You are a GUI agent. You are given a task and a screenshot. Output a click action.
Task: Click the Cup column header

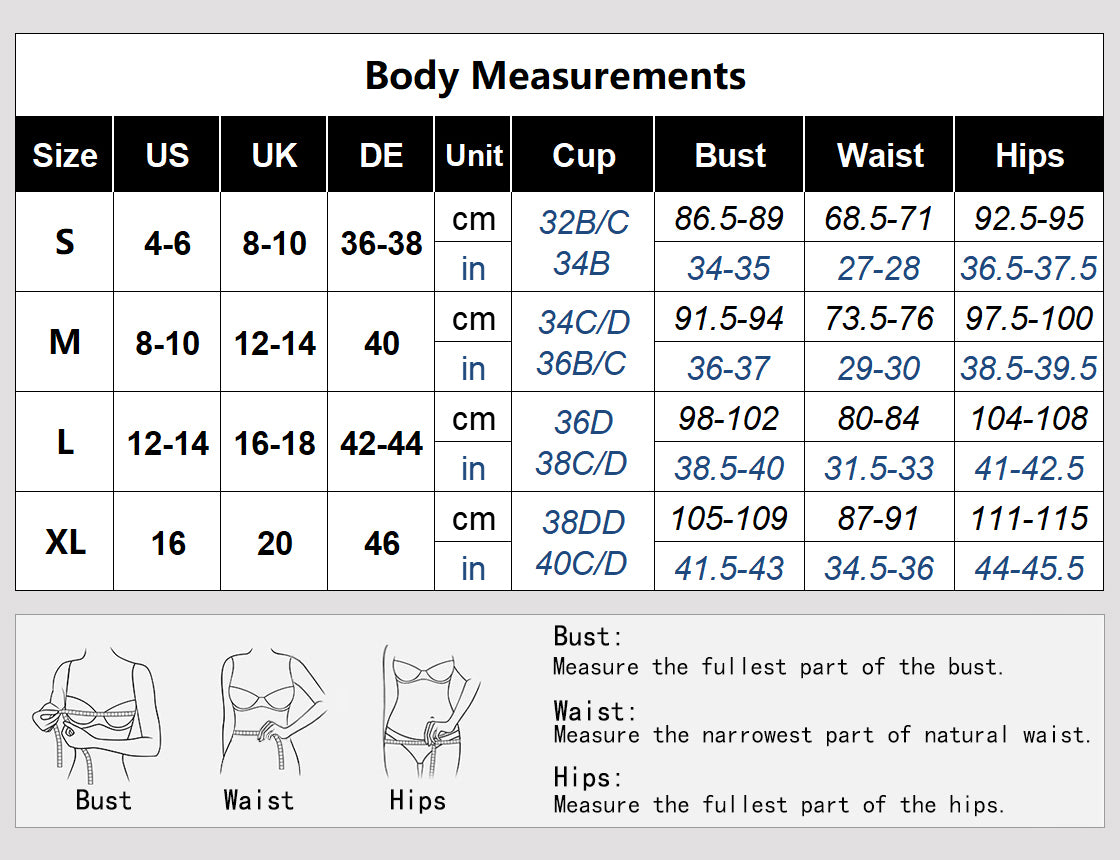583,156
